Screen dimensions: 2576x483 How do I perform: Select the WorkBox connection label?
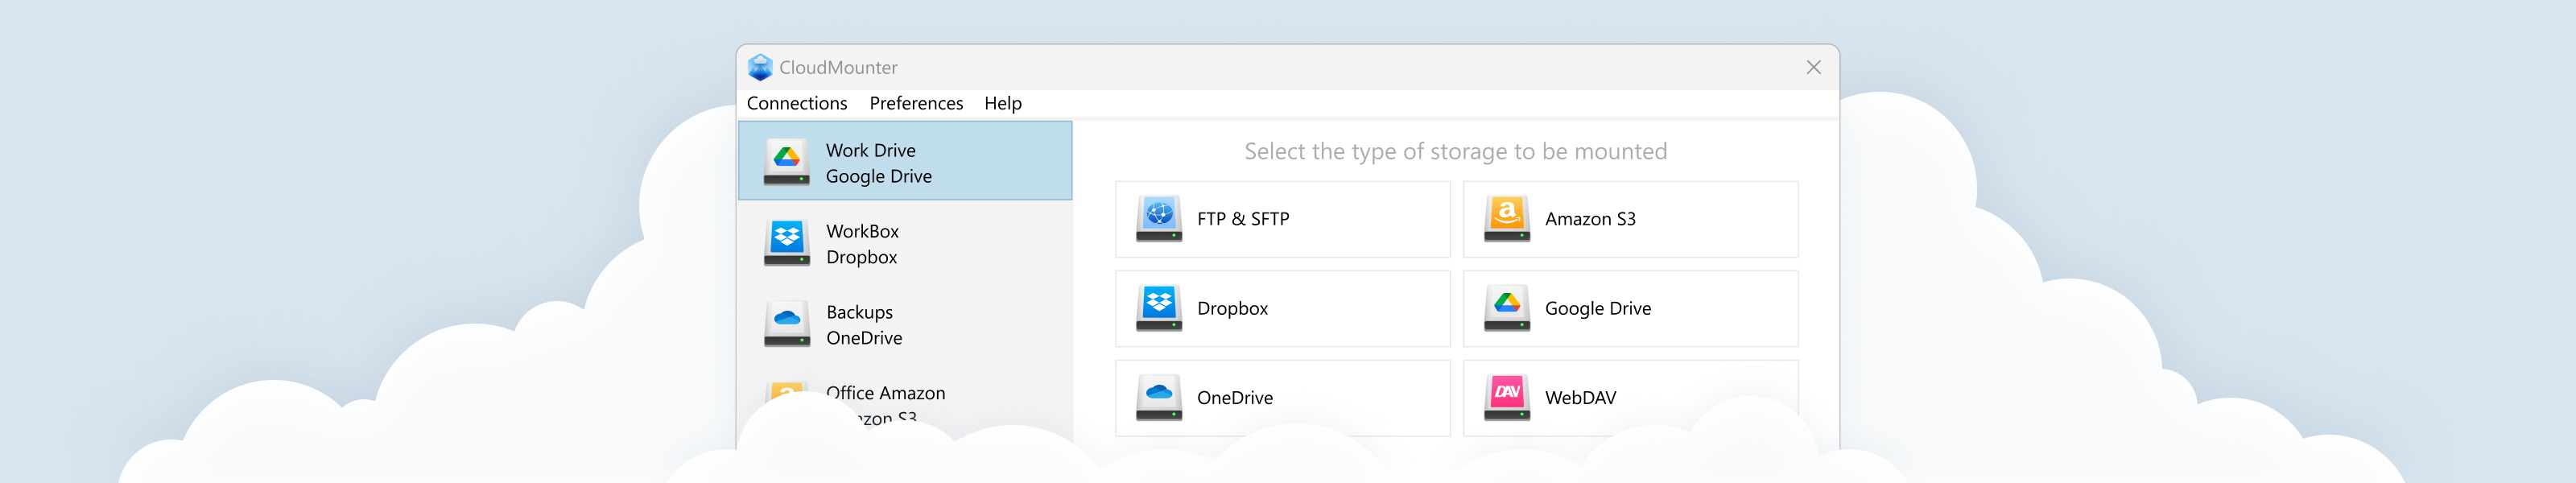[862, 231]
